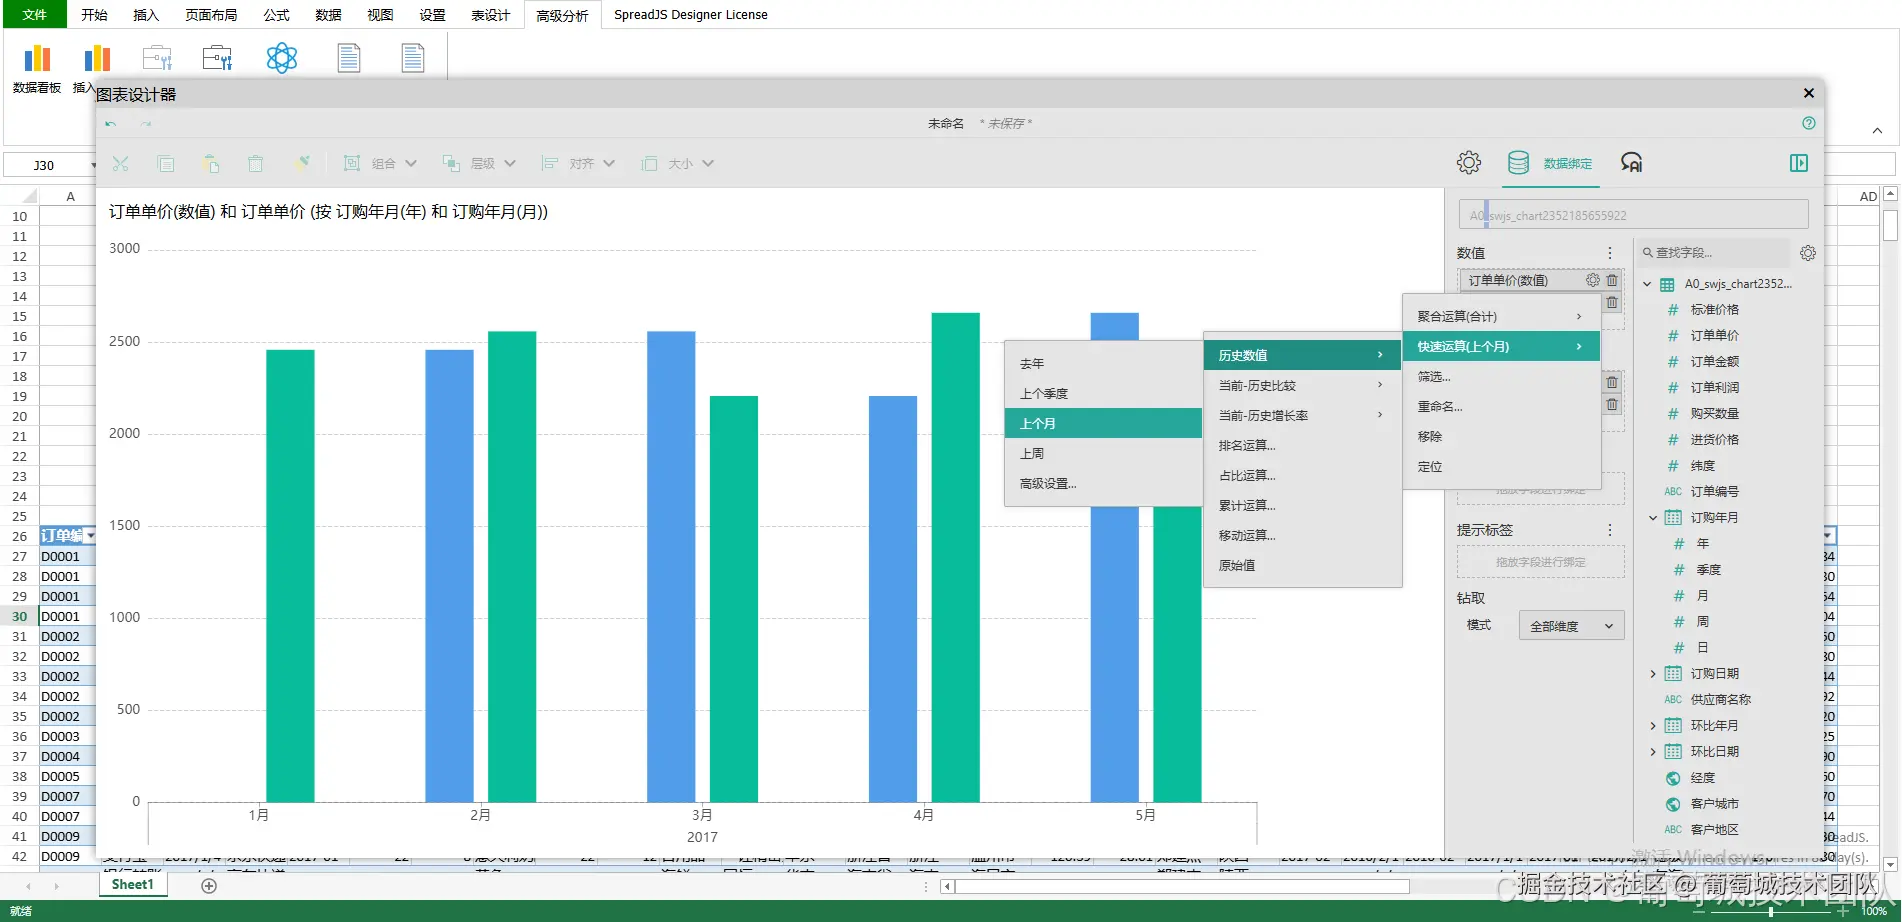Expand the 订购日期 field node

[1653, 674]
